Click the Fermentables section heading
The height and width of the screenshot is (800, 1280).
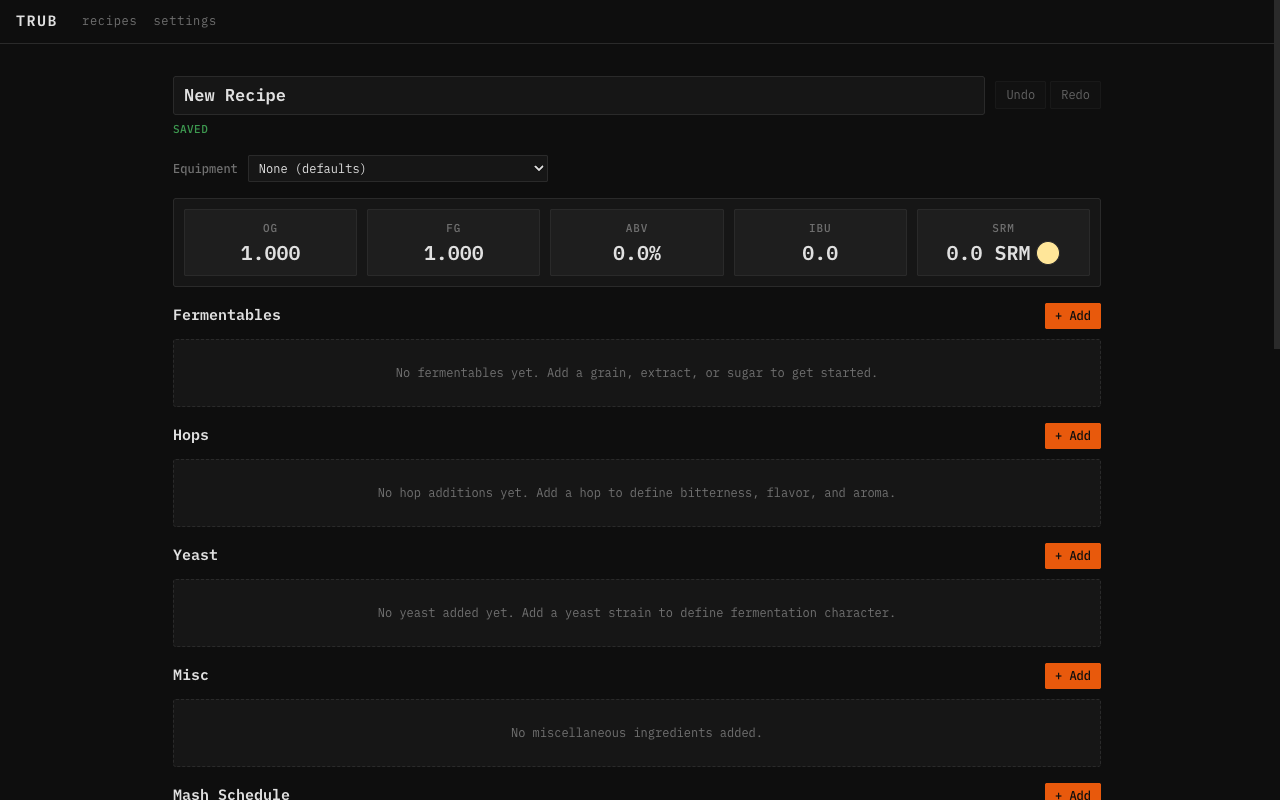227,315
